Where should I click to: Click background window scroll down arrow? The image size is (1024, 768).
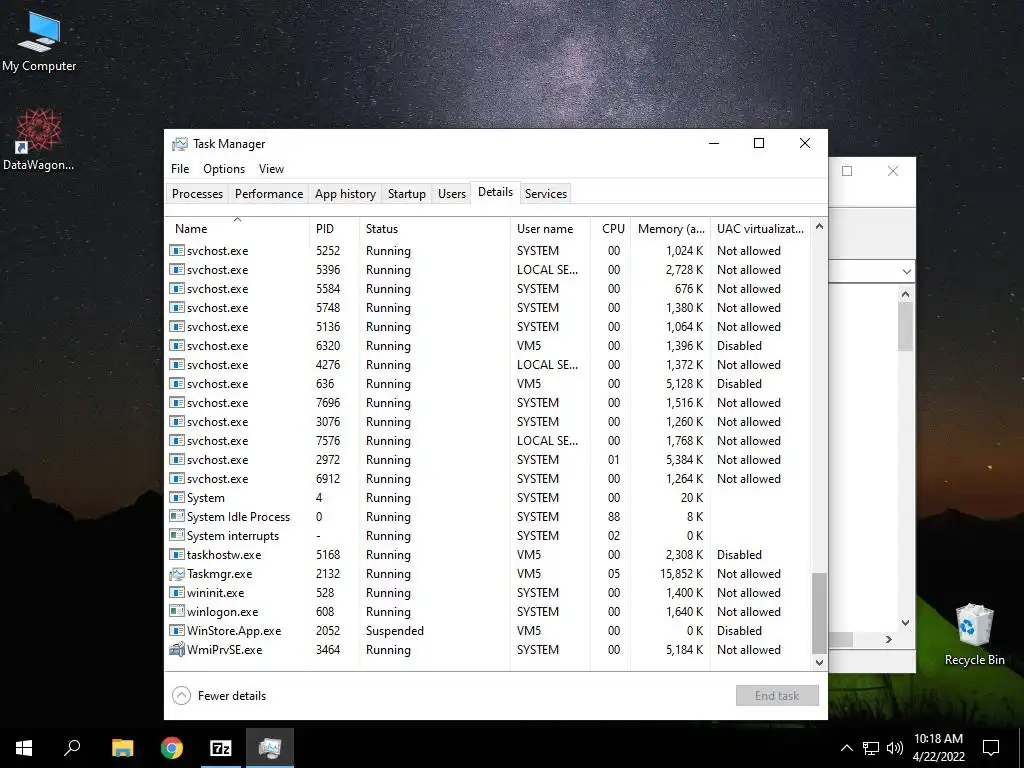coord(905,622)
